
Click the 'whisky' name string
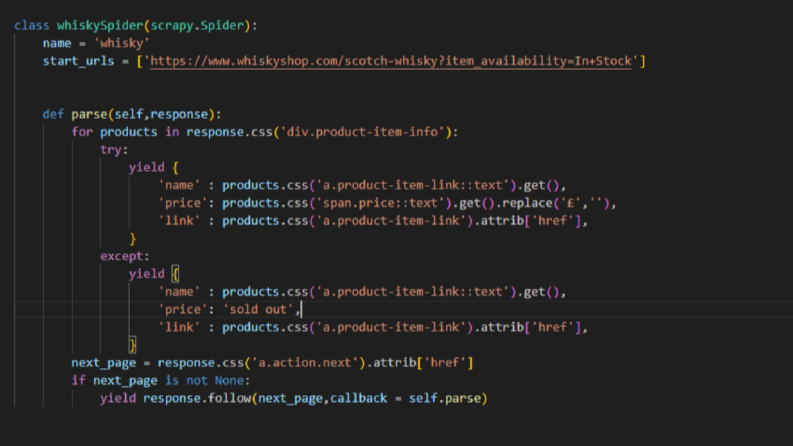pos(121,43)
